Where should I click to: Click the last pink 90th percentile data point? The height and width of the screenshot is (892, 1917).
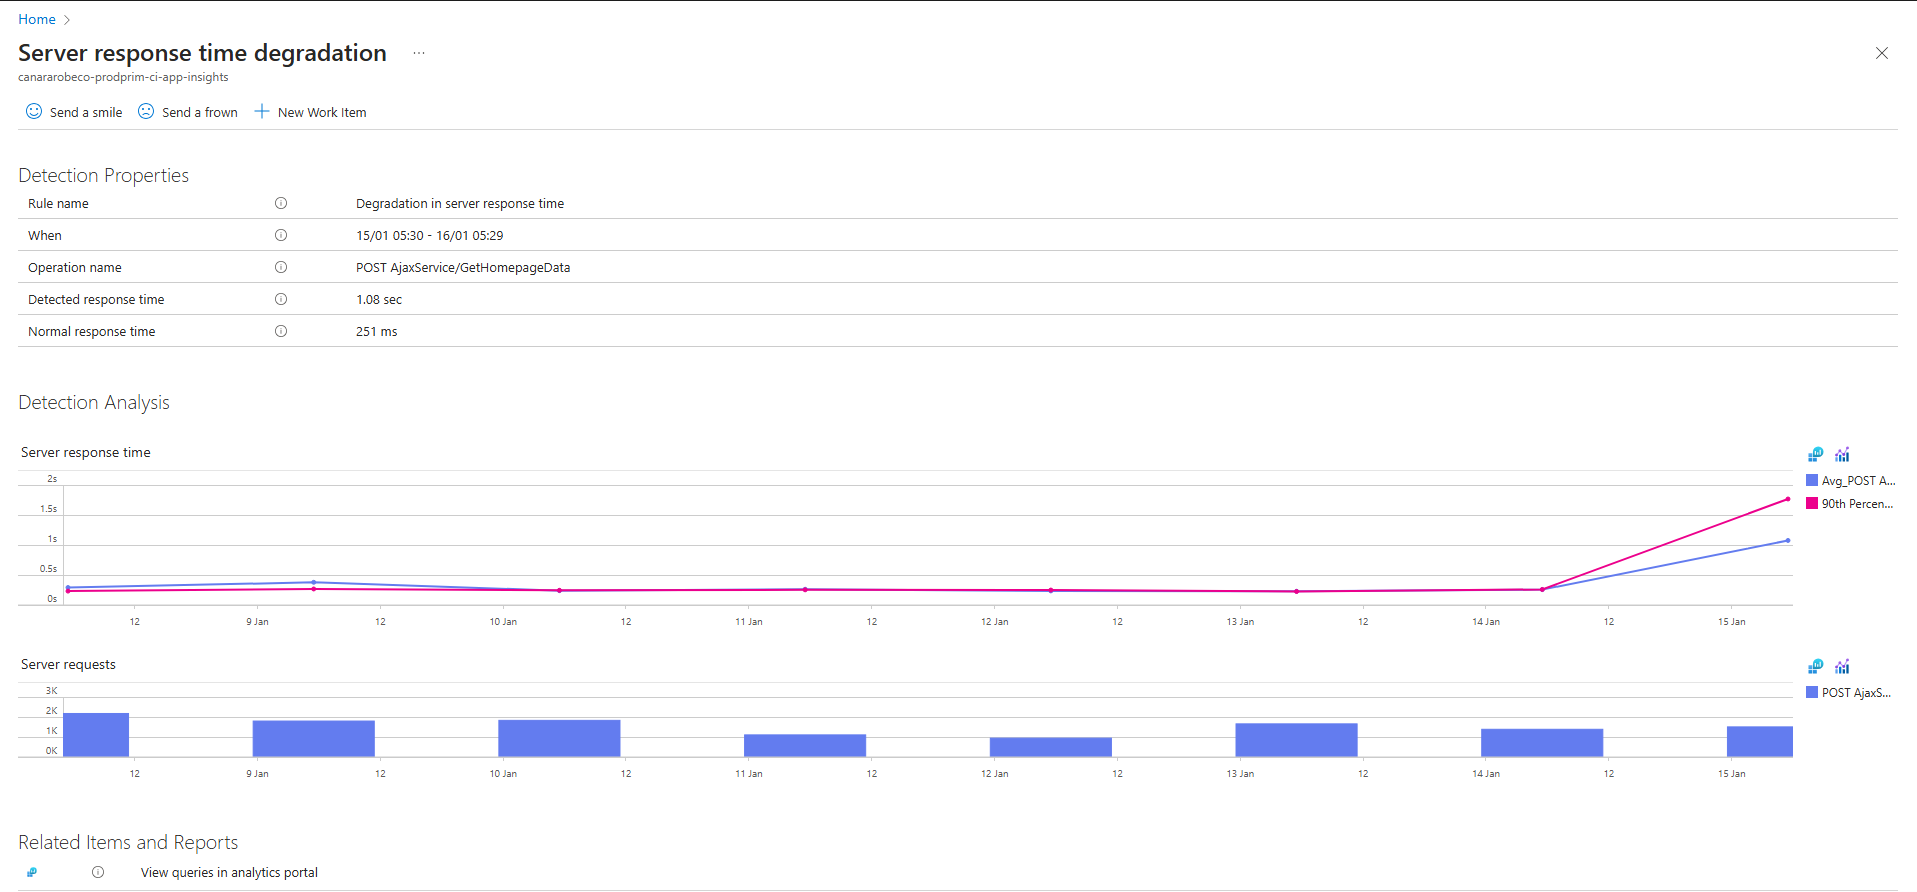pyautogui.click(x=1787, y=499)
